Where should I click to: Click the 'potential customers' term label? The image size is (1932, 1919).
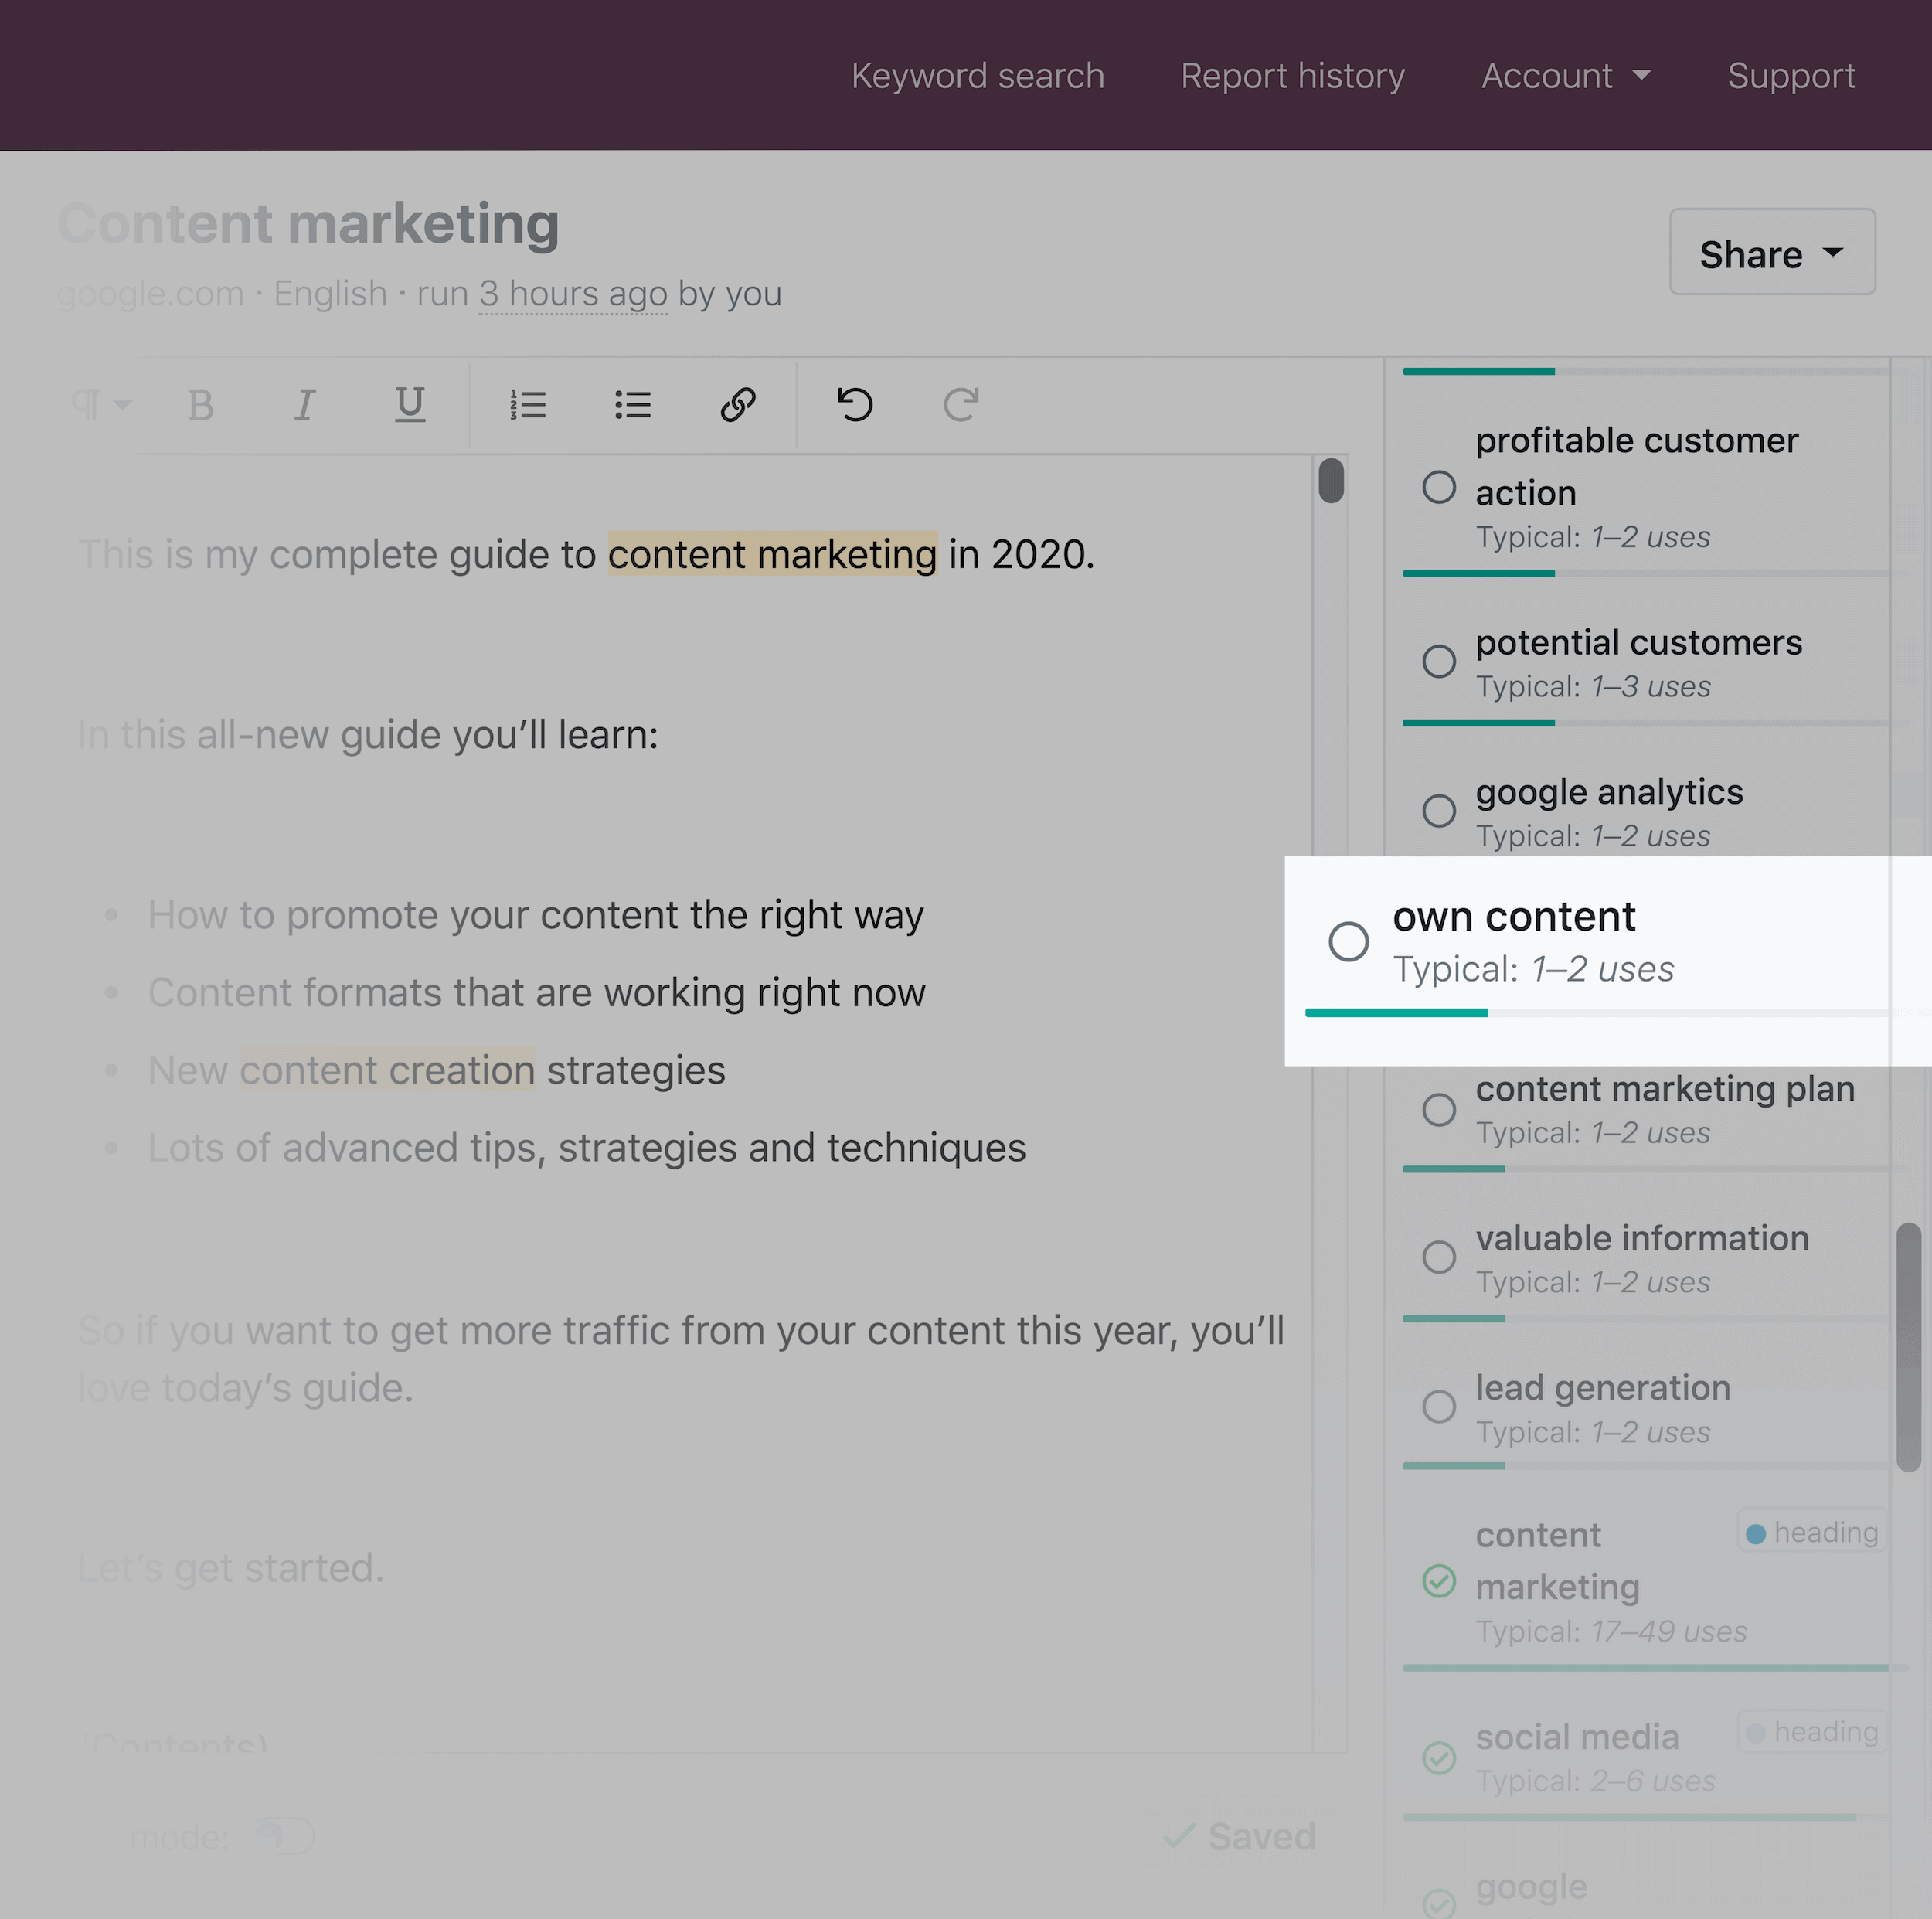(1639, 642)
